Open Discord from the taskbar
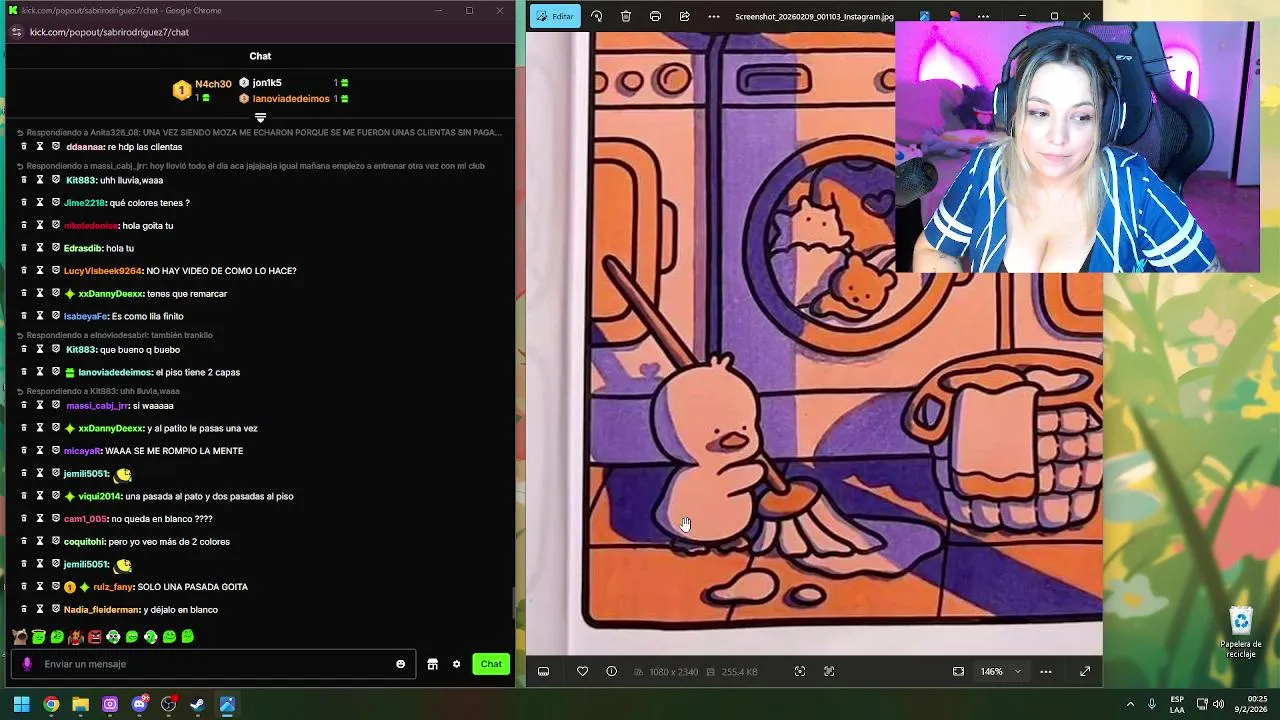 [139, 704]
